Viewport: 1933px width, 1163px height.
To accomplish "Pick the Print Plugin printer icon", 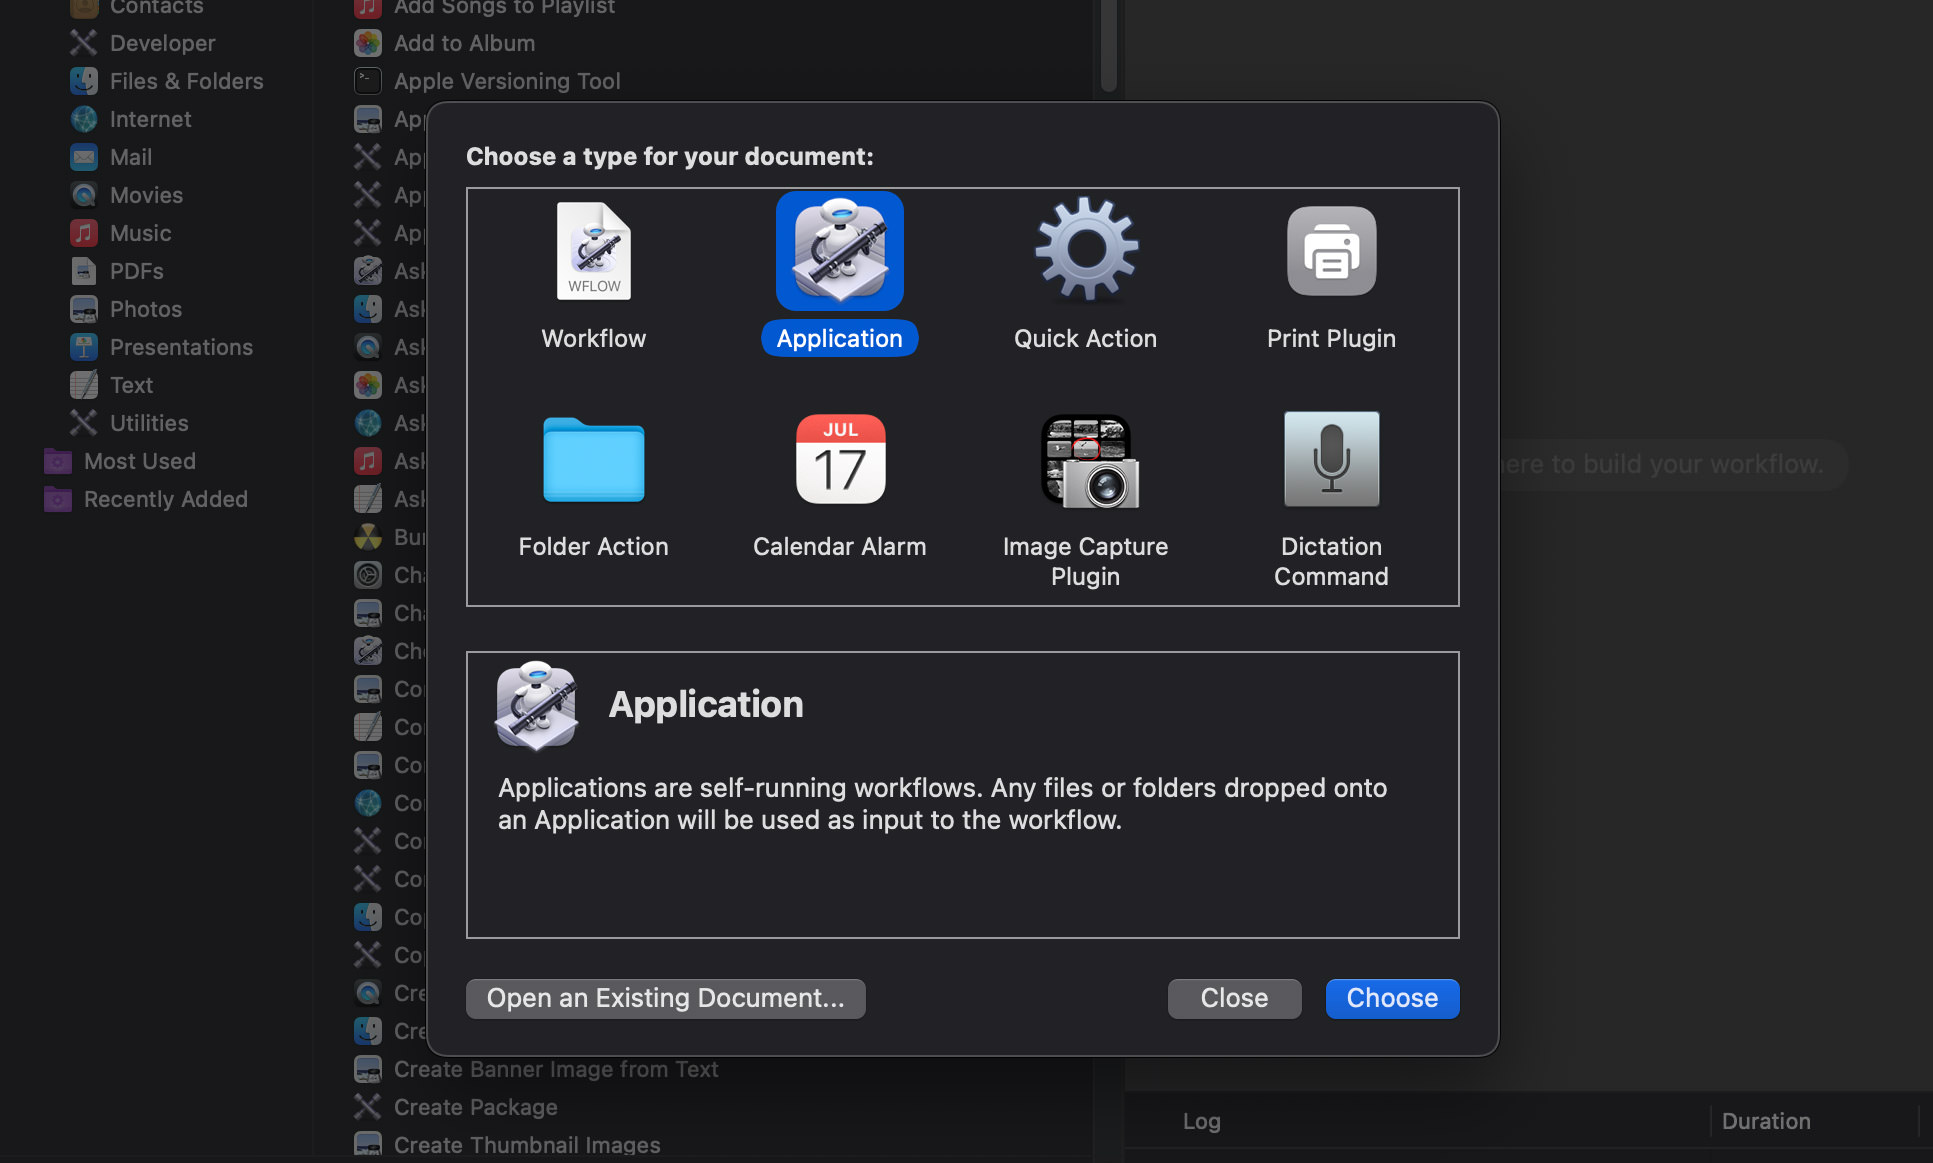I will (1331, 251).
